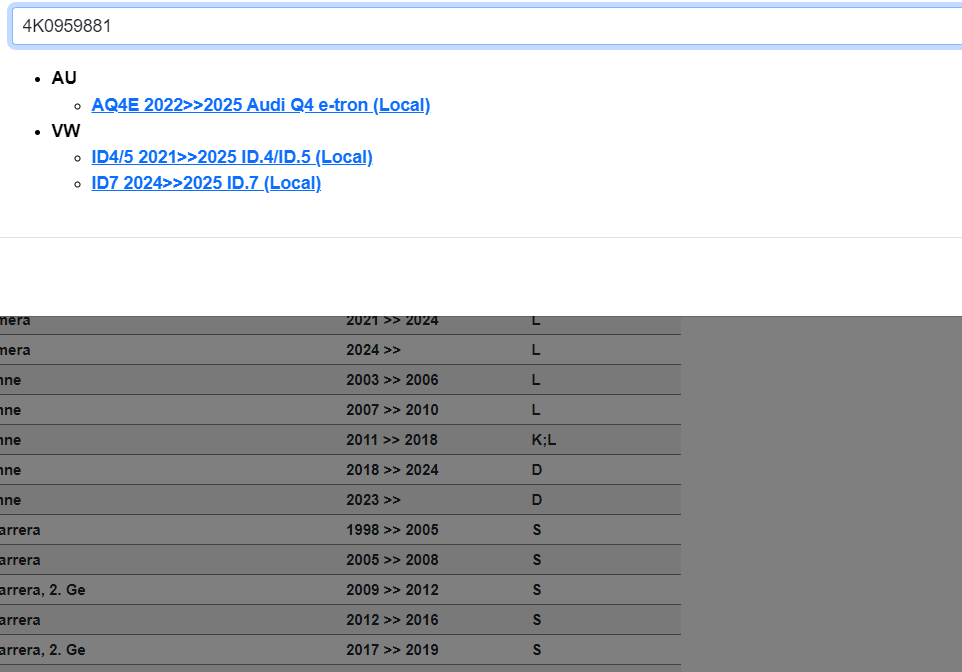Screen dimensions: 962x672
Task: Select the 2007 >> 2010 row
Action: (392, 410)
